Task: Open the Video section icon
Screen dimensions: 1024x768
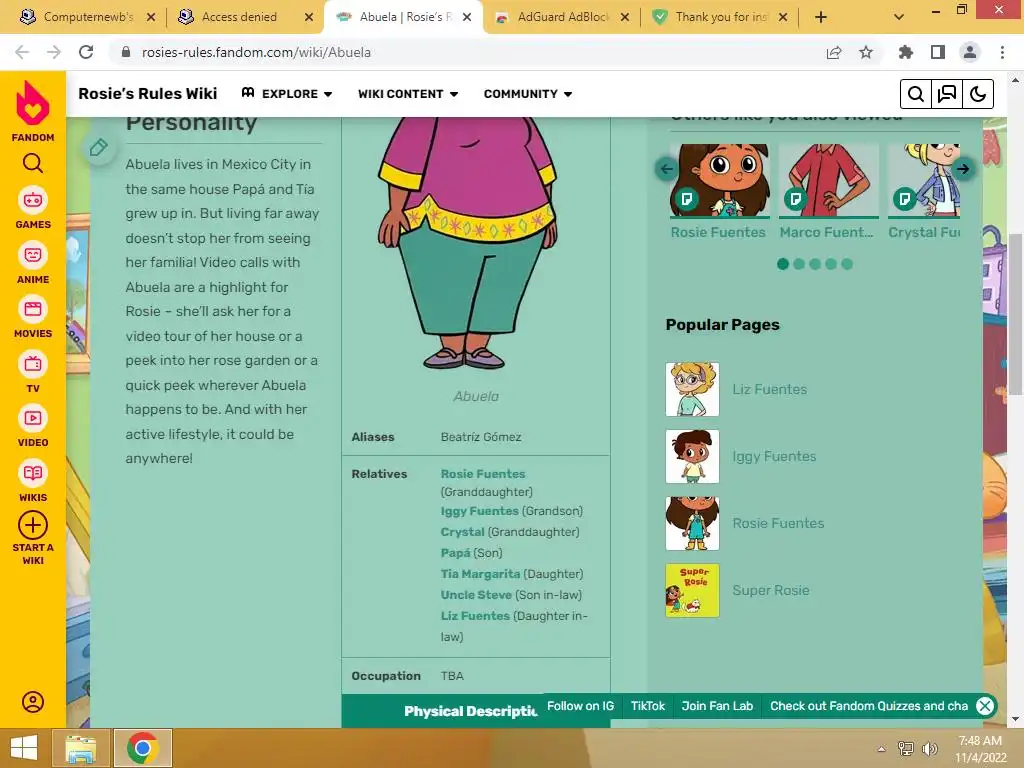Action: pos(33,418)
